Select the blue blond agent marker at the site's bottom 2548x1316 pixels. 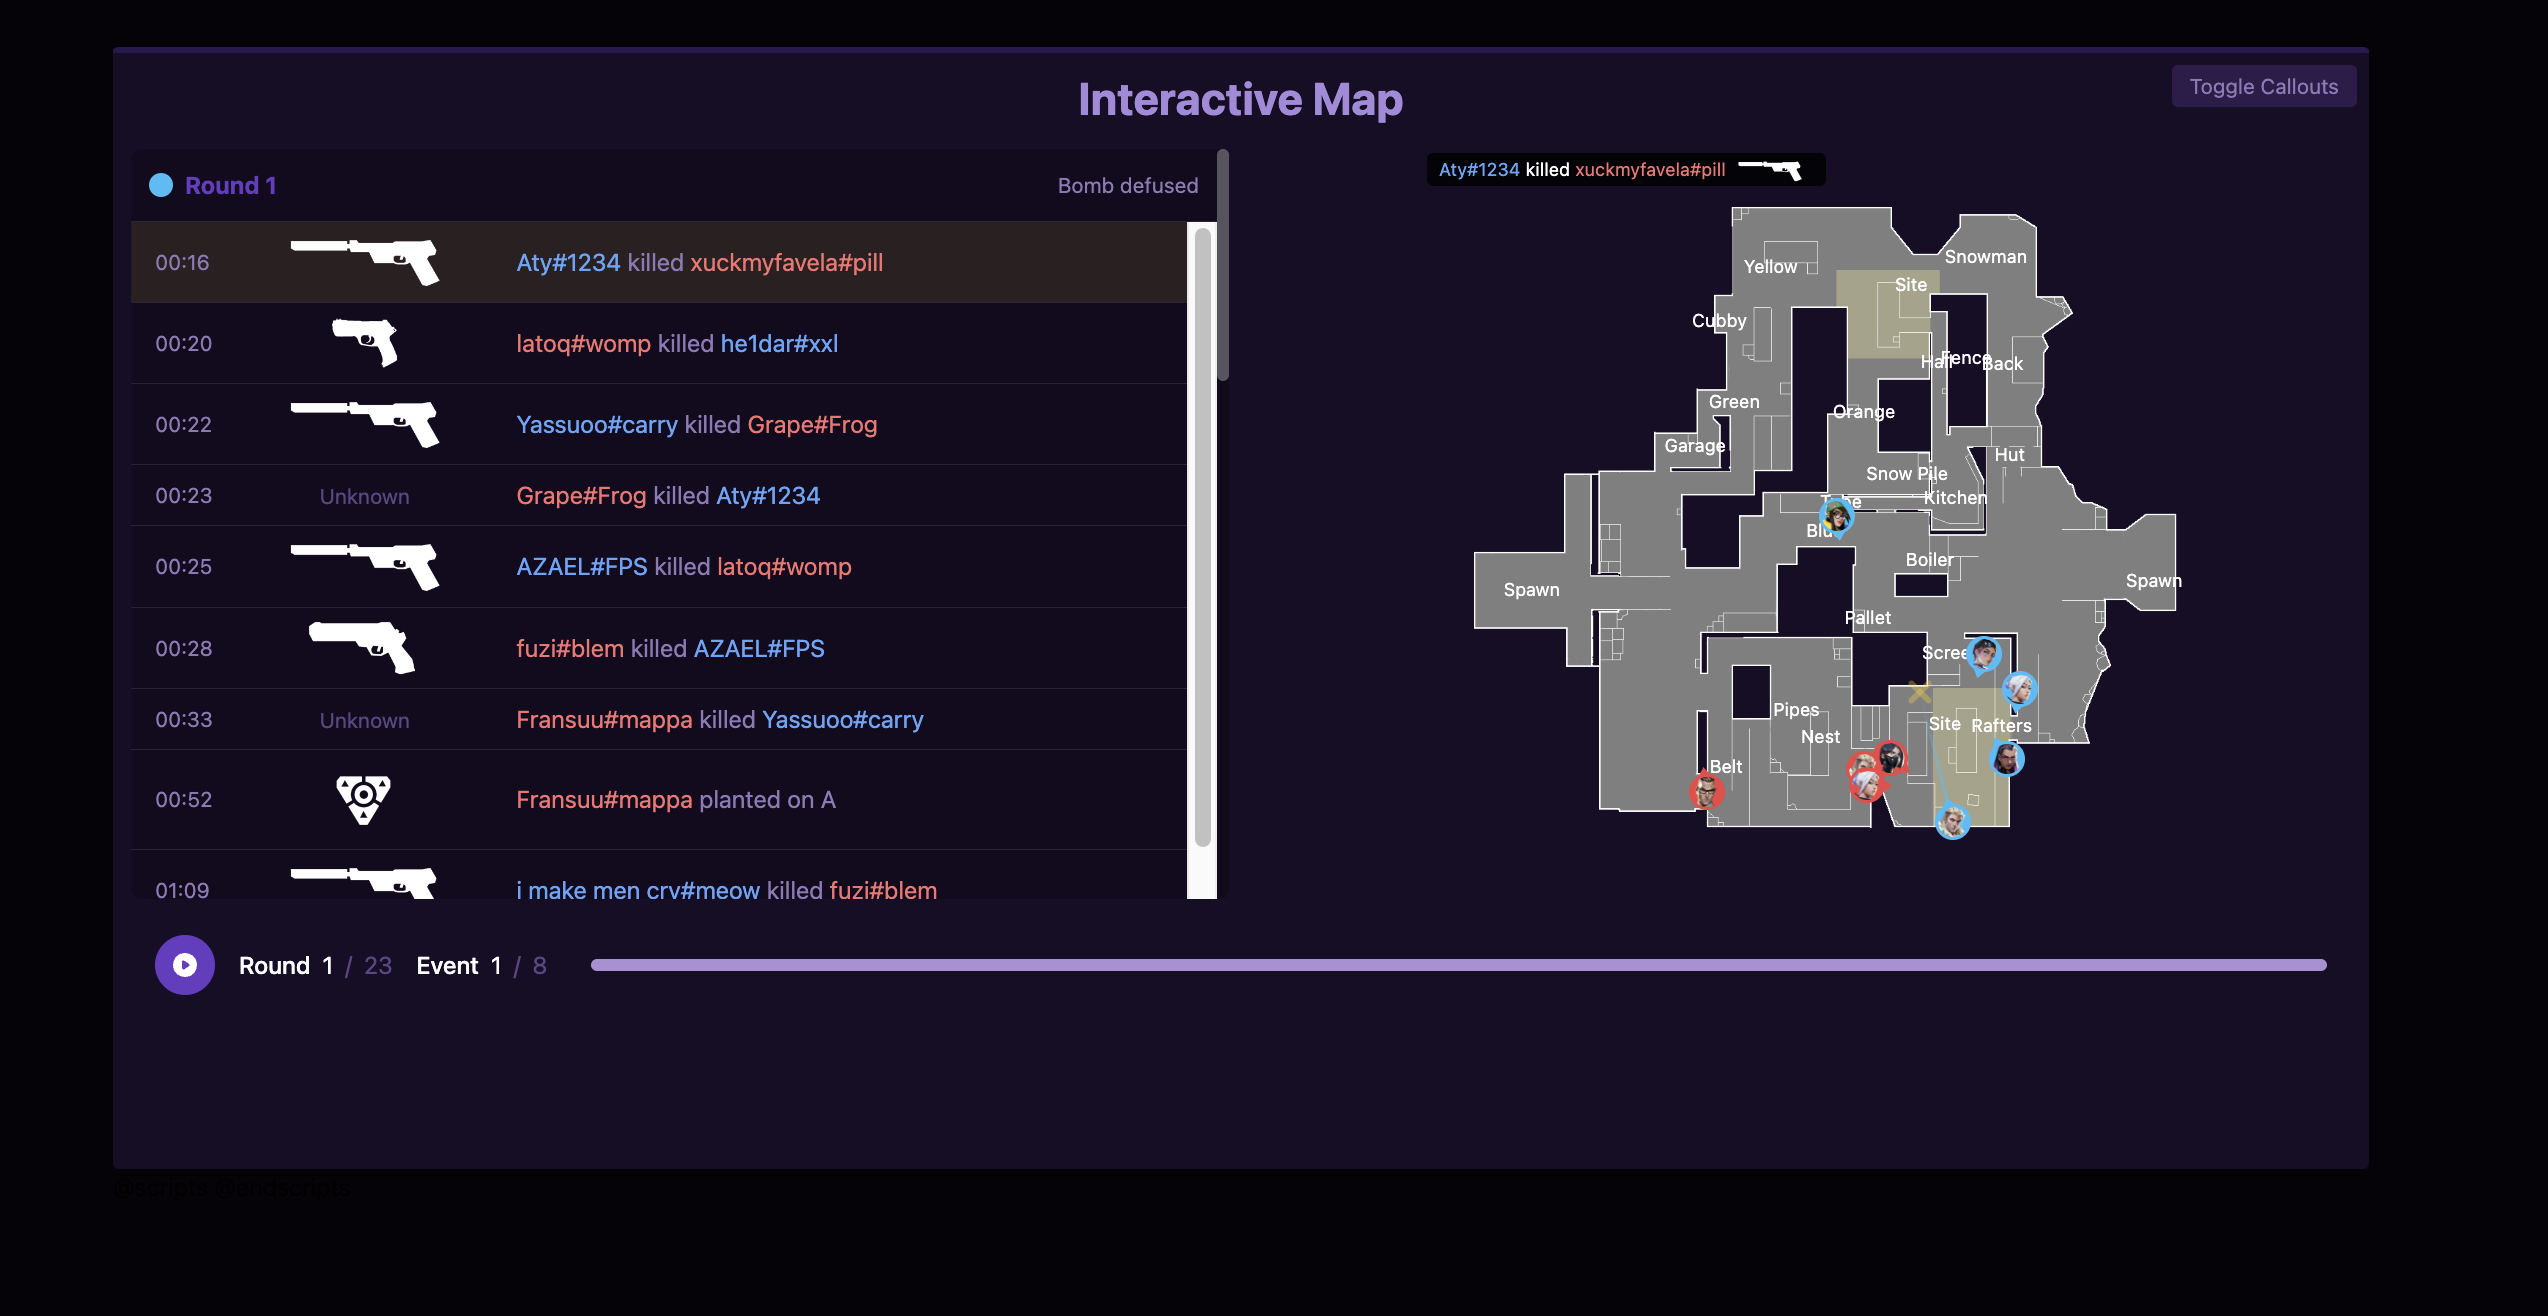[x=1953, y=822]
